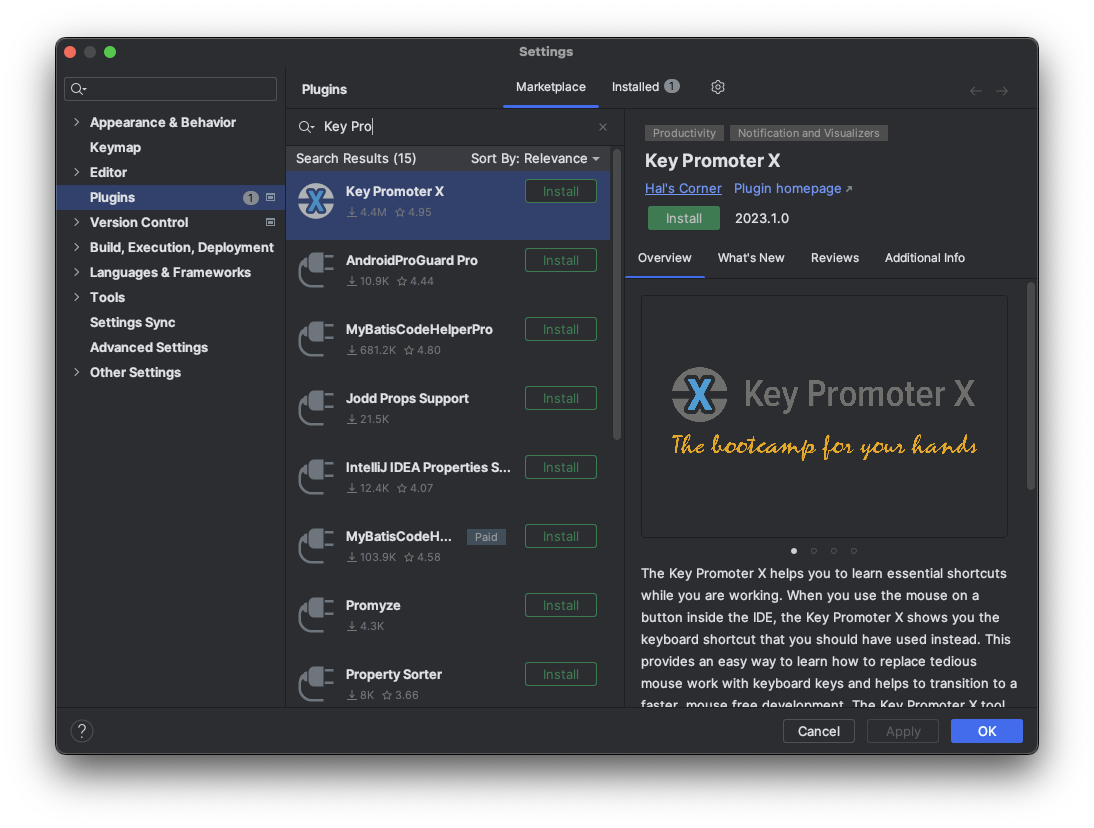Image resolution: width=1094 pixels, height=828 pixels.
Task: Click the update count badge on Plugins
Action: tap(250, 198)
